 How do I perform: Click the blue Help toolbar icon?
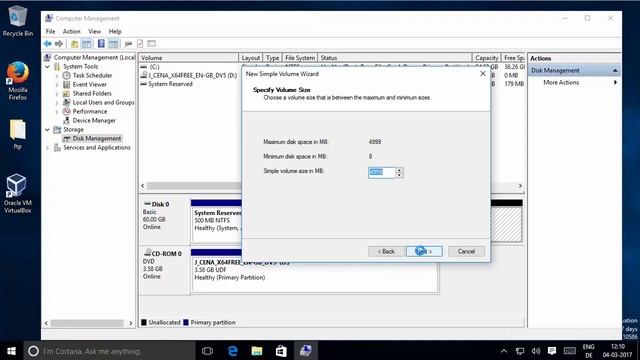click(101, 44)
